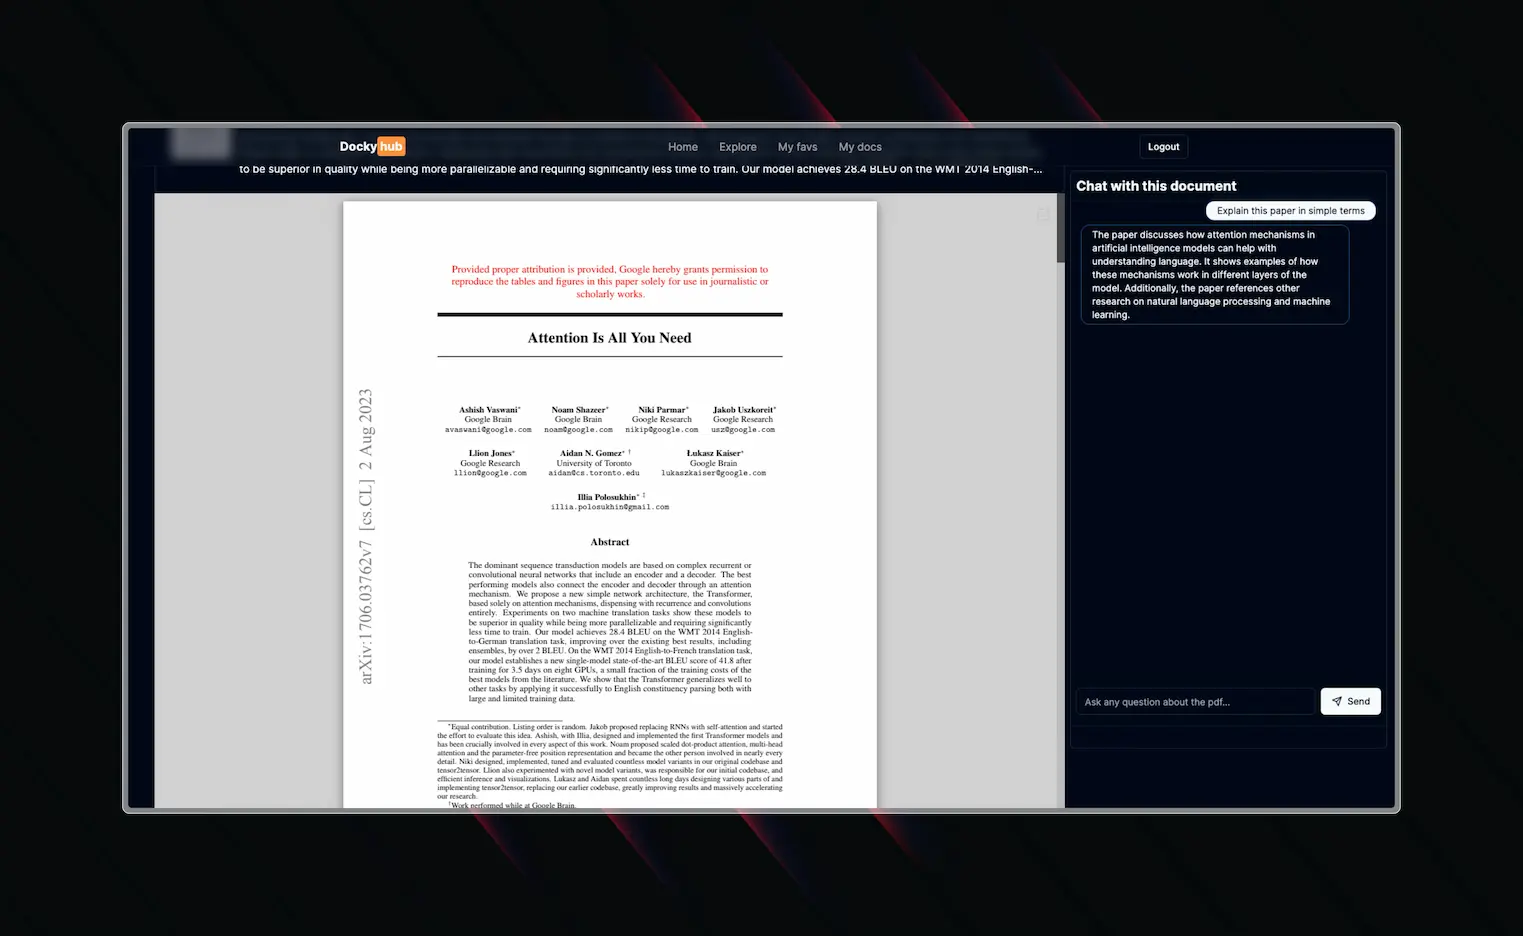The width and height of the screenshot is (1523, 936).
Task: Click email 'illia.polosukhin@gmail.com'
Action: click(610, 507)
